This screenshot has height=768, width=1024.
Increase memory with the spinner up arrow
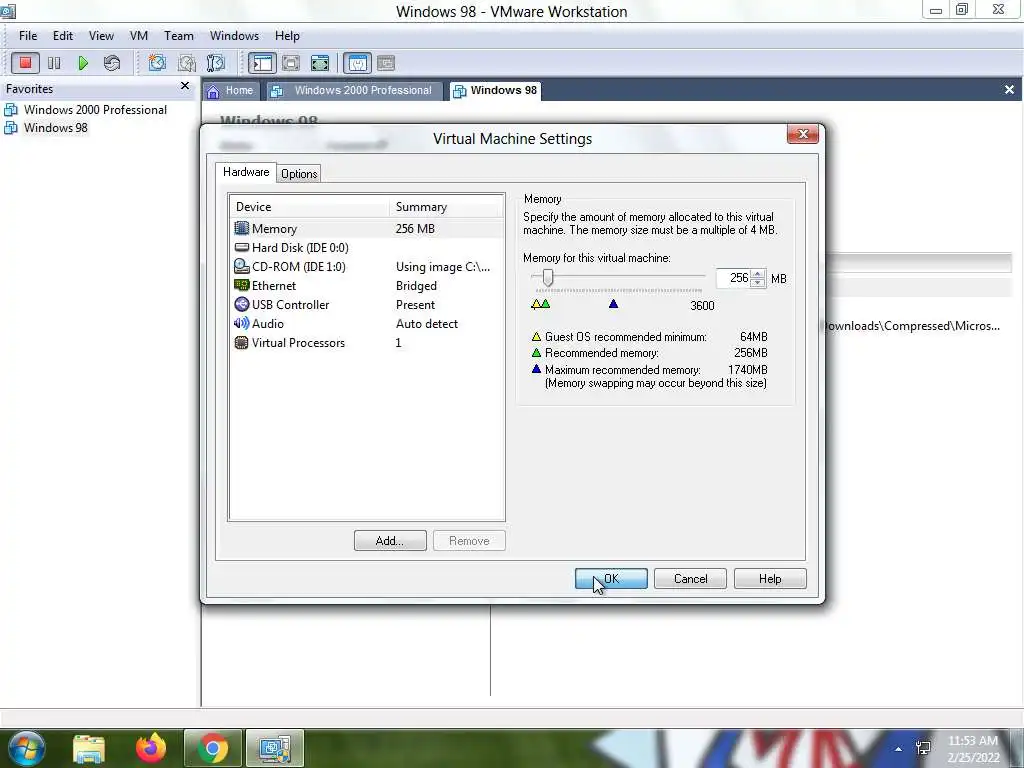click(x=758, y=274)
